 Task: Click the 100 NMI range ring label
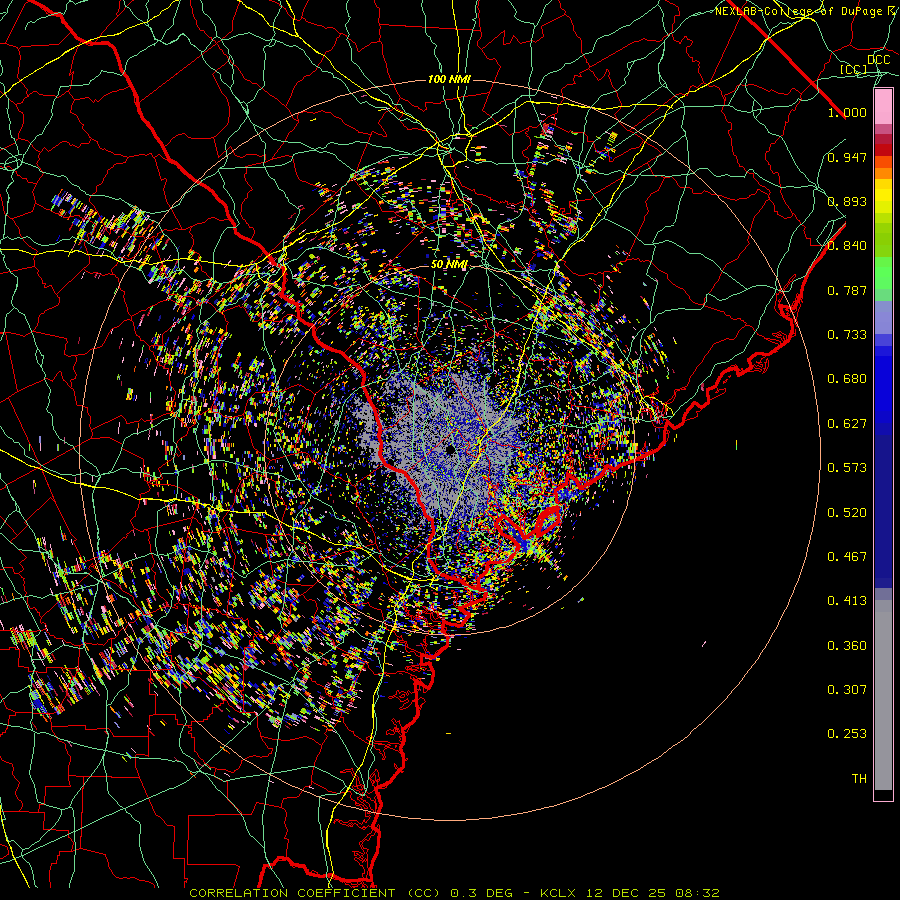449,79
